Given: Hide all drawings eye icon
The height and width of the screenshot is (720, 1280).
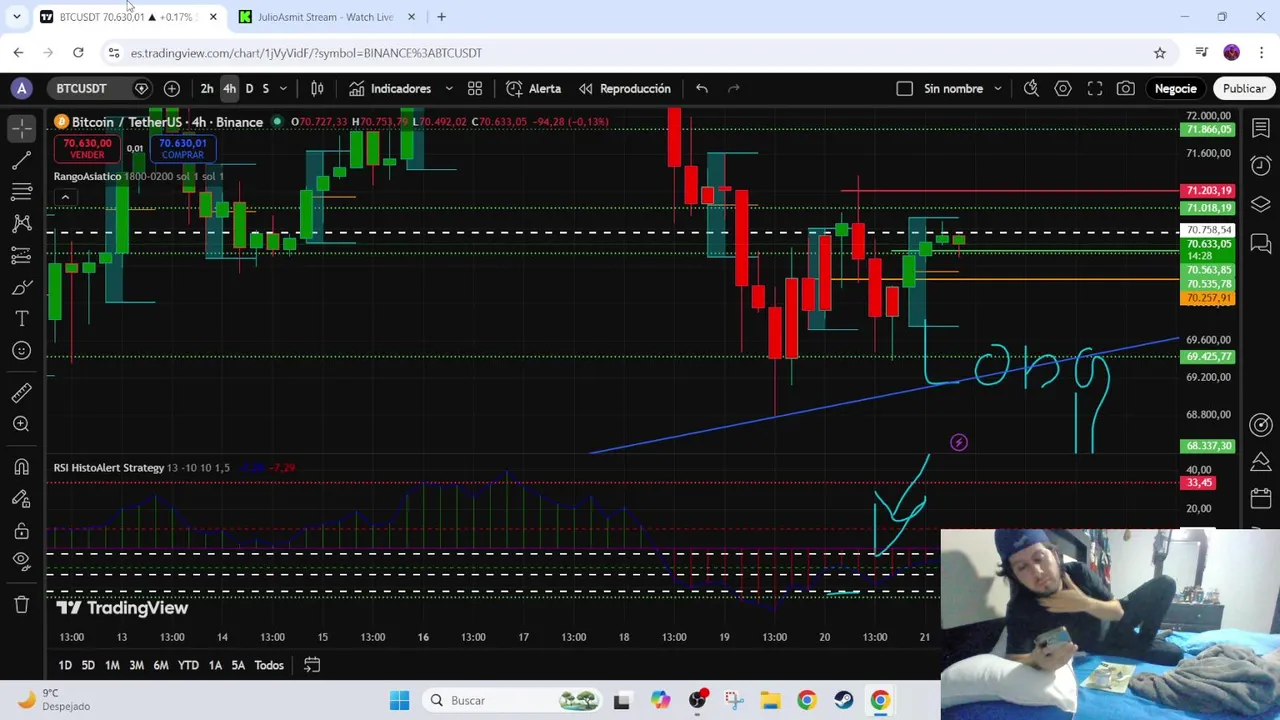Looking at the screenshot, I should click(22, 562).
